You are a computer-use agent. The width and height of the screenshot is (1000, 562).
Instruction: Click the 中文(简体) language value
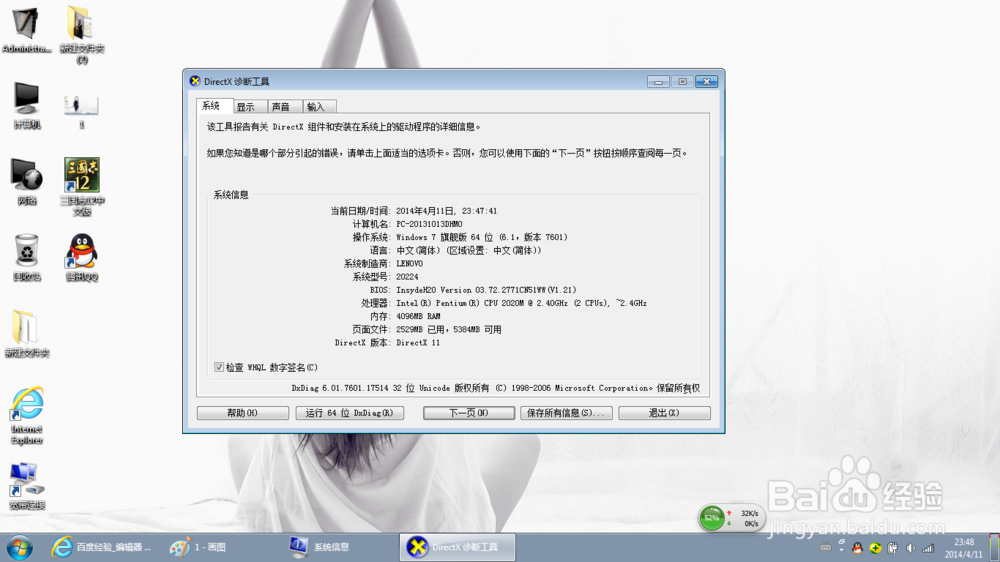418,250
